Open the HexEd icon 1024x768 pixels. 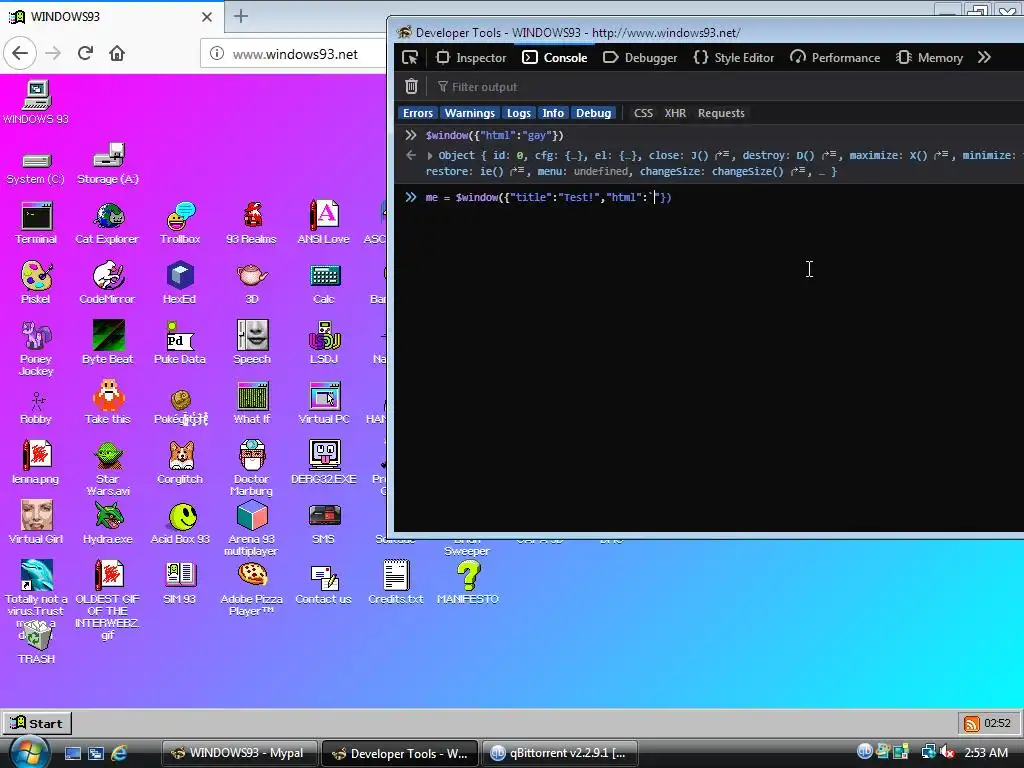click(x=180, y=283)
